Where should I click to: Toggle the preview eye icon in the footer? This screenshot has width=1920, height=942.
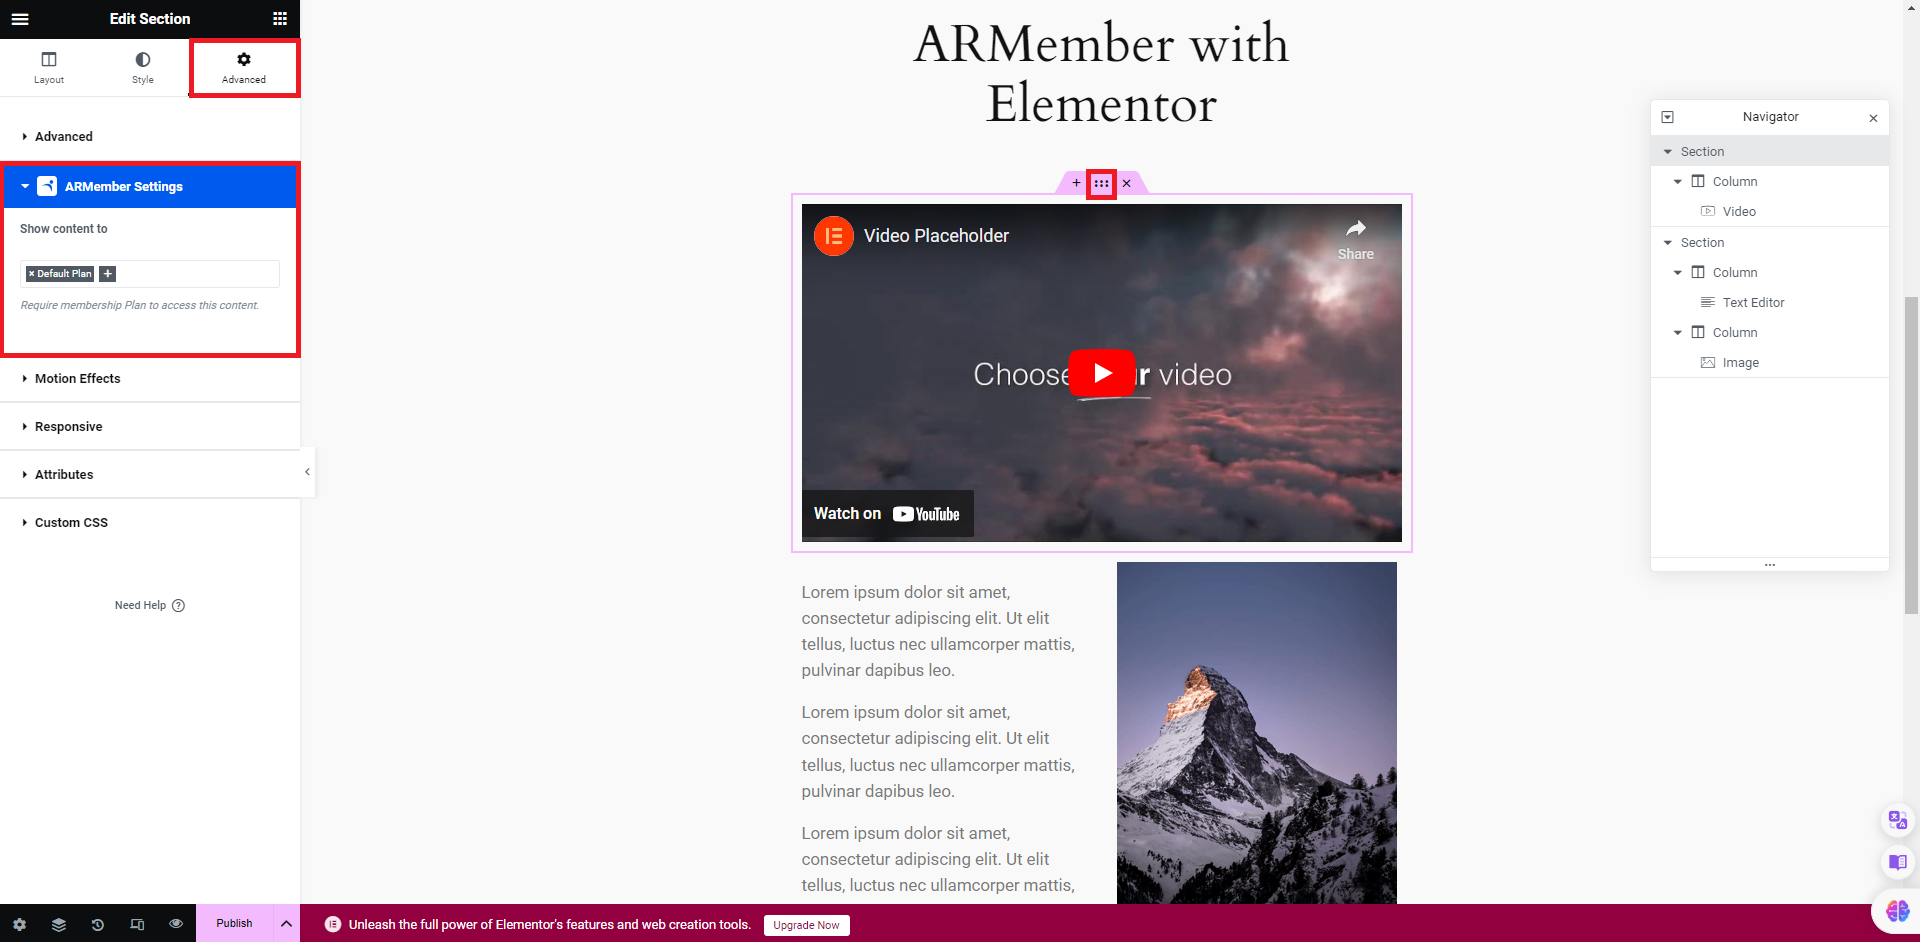click(x=176, y=924)
